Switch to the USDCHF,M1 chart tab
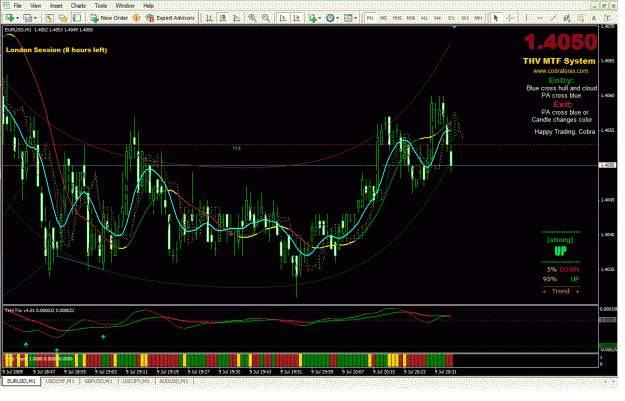 [x=60, y=381]
